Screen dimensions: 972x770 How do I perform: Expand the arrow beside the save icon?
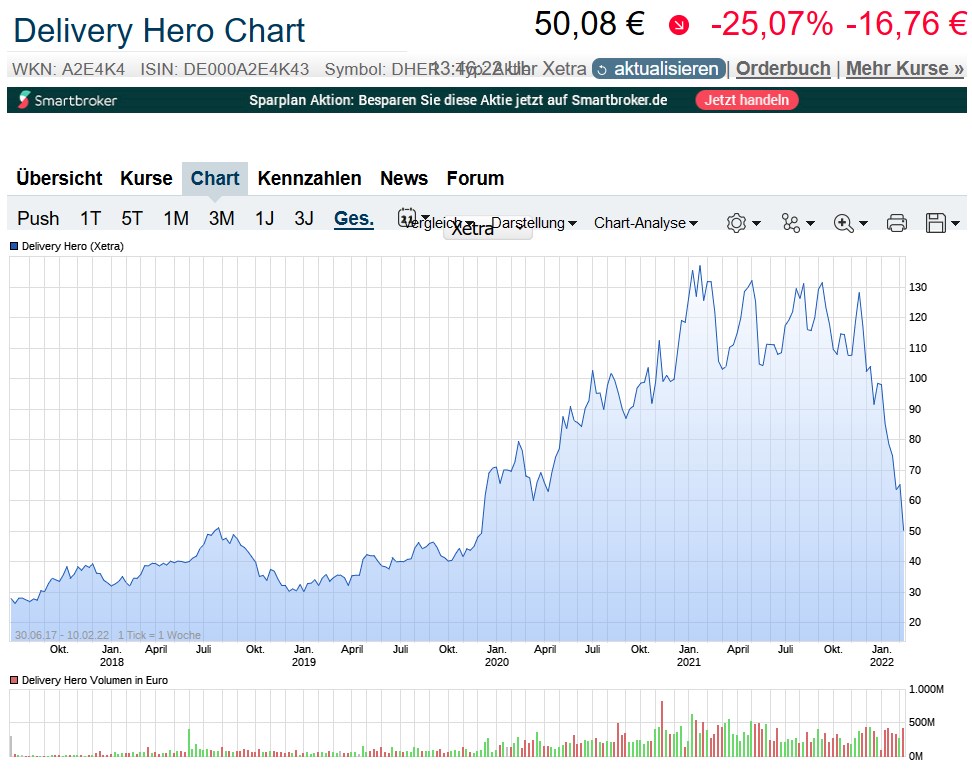click(955, 223)
